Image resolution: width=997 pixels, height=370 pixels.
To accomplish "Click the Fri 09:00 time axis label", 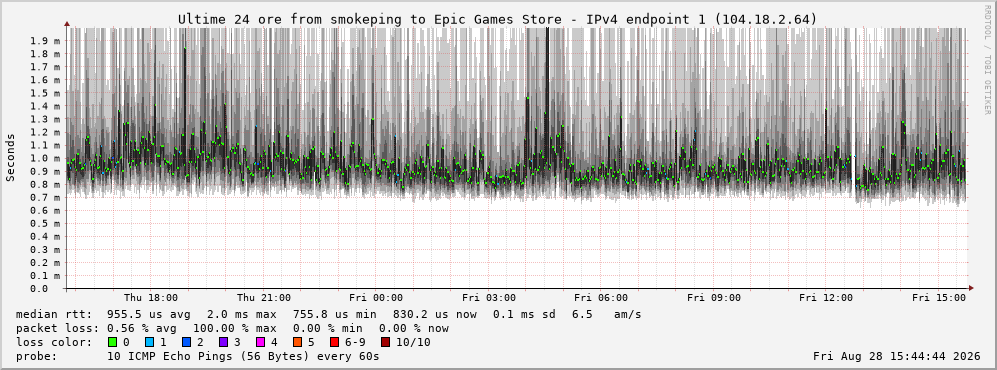I will point(713,298).
